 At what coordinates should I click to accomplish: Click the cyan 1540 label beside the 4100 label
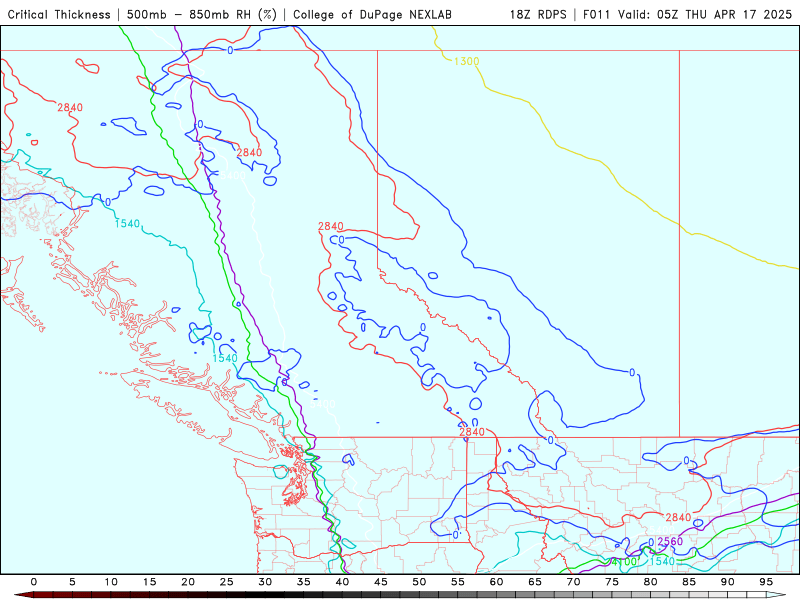(662, 561)
